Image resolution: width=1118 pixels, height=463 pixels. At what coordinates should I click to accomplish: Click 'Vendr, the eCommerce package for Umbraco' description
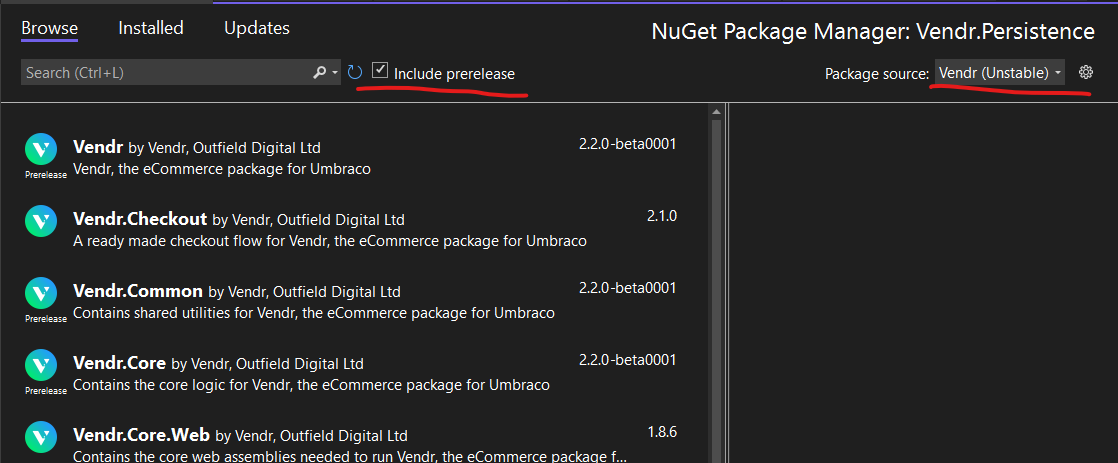point(222,170)
